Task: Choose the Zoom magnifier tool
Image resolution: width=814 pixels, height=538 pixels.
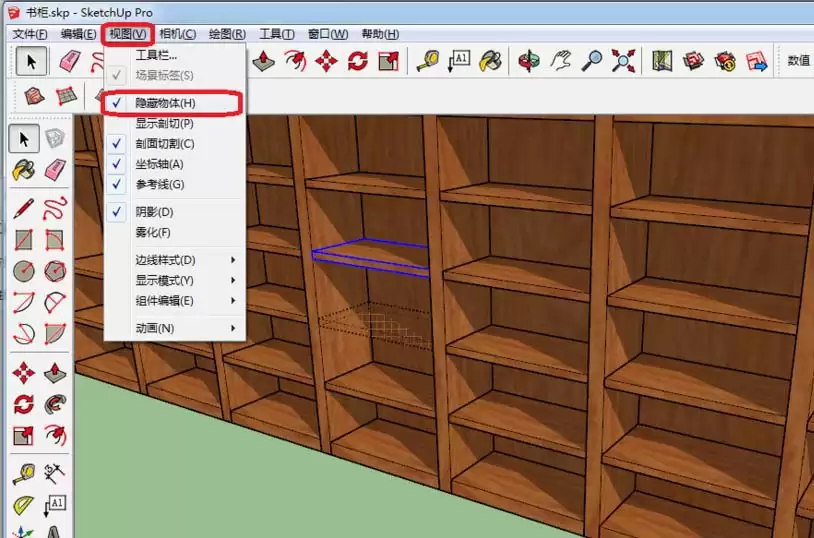Action: click(x=592, y=61)
